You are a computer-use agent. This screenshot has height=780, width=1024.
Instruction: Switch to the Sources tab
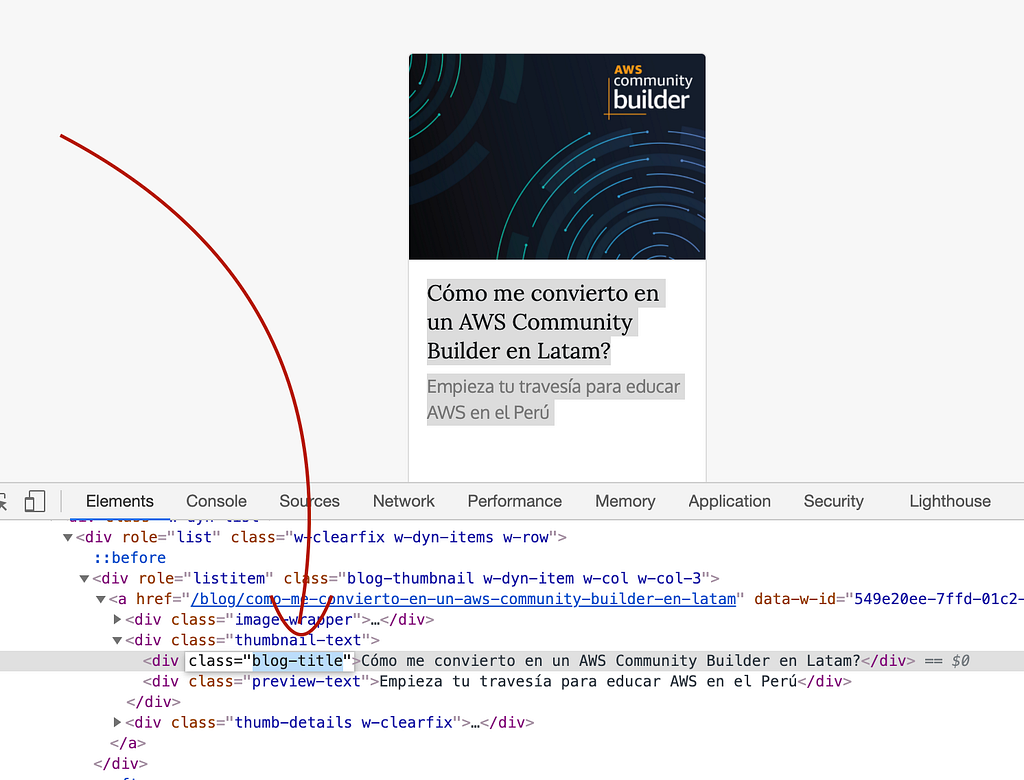[x=310, y=501]
